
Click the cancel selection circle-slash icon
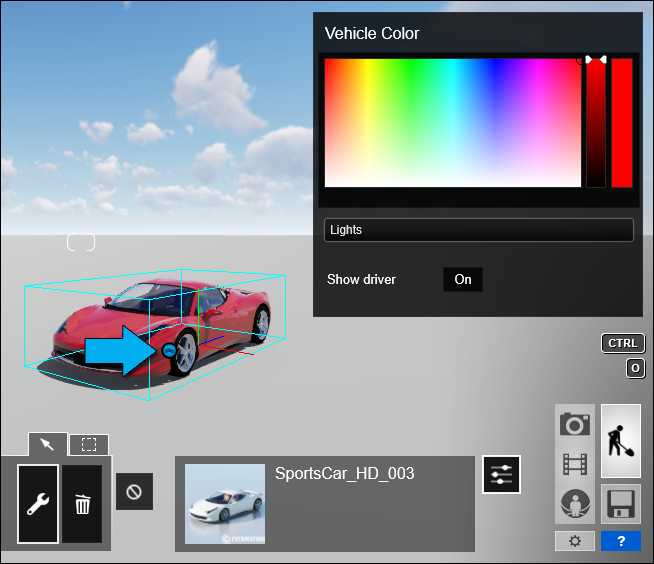pos(134,491)
